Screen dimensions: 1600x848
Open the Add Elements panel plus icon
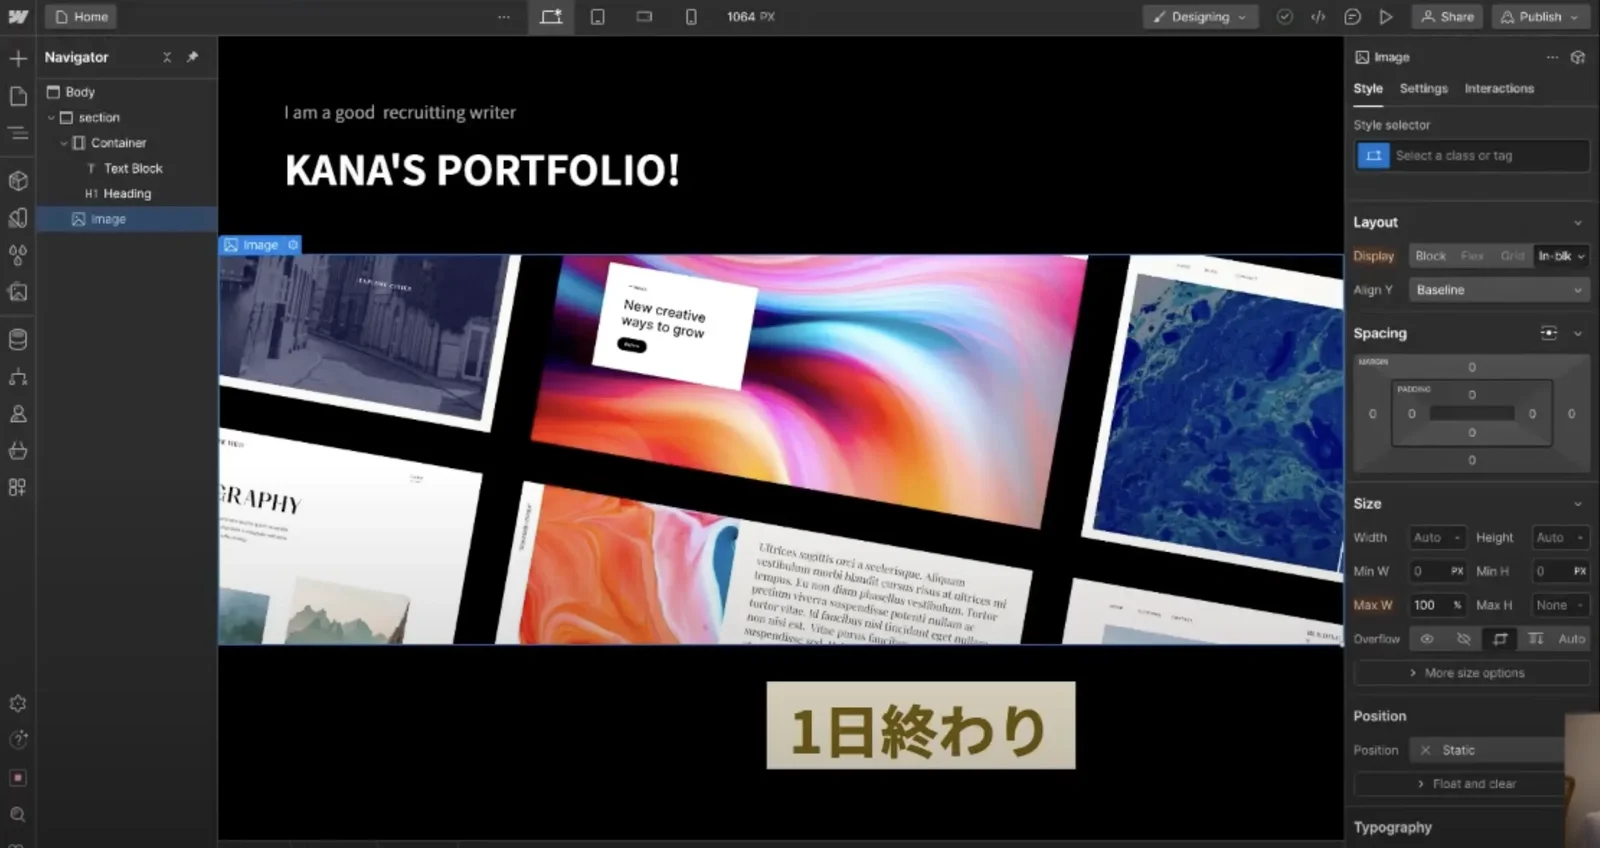coord(18,58)
